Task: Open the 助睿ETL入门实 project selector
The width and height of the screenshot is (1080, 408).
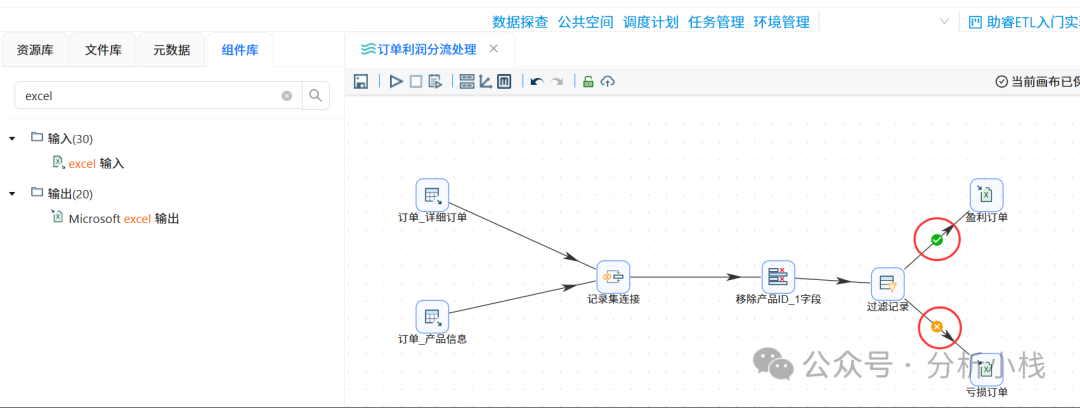Action: [1024, 22]
